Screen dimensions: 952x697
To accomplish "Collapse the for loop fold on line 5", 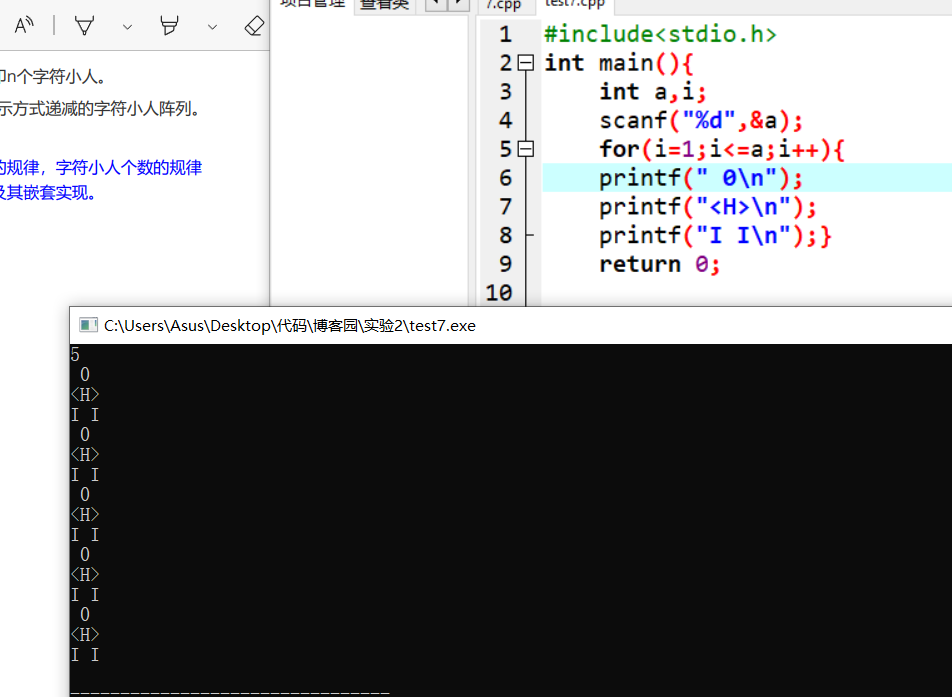I will coord(526,149).
